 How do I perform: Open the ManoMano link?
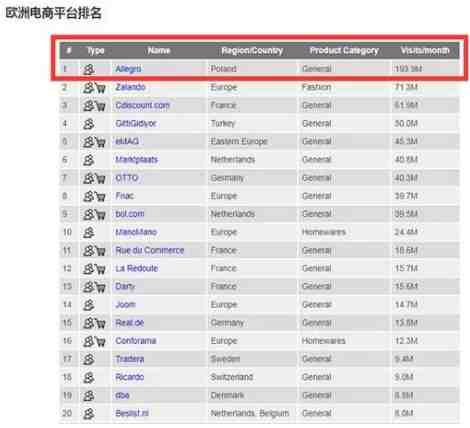click(136, 232)
